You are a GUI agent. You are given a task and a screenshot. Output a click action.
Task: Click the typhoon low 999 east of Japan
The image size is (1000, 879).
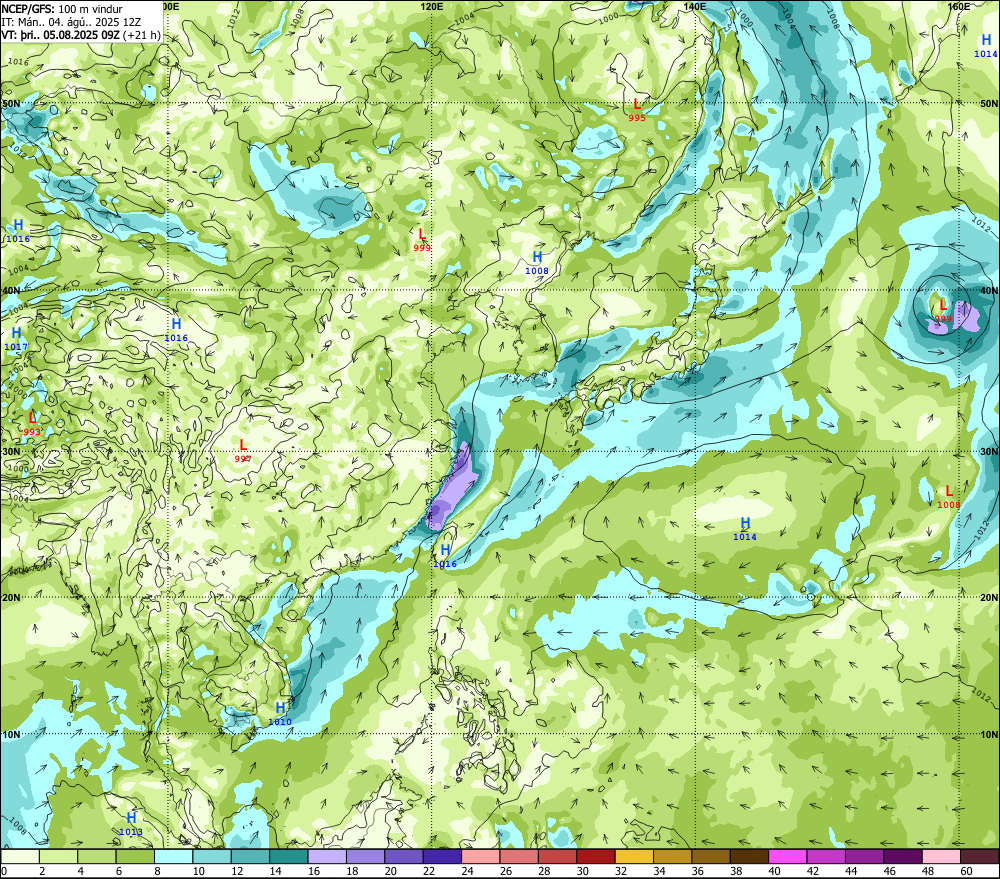pos(943,311)
